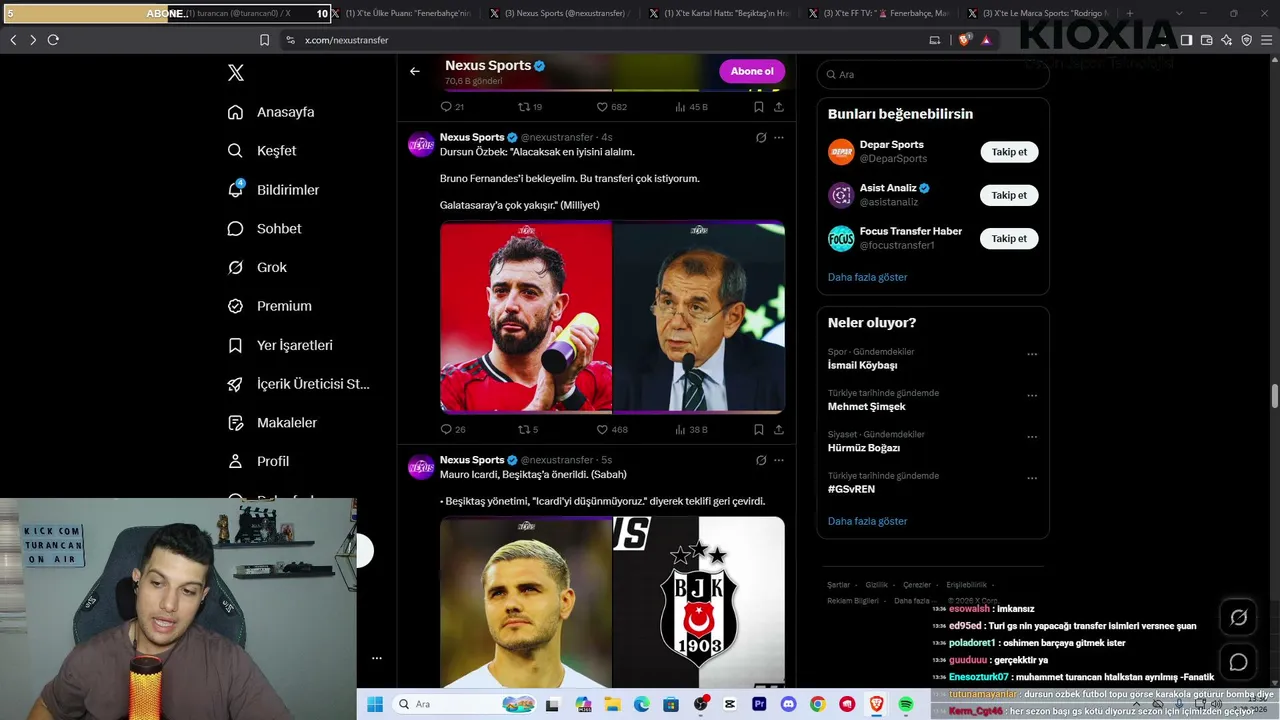
Task: Open Asist Analiz profile avatar
Action: coord(841,195)
